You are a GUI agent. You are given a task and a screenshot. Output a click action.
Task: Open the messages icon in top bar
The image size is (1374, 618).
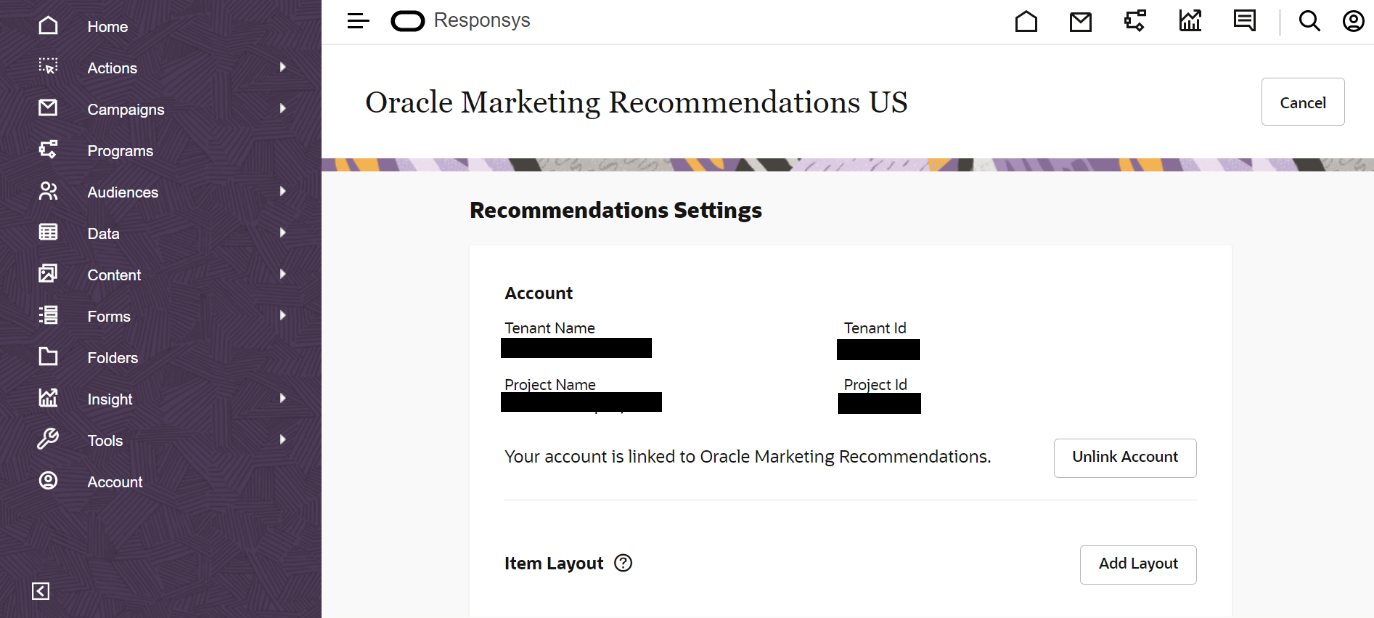1244,21
